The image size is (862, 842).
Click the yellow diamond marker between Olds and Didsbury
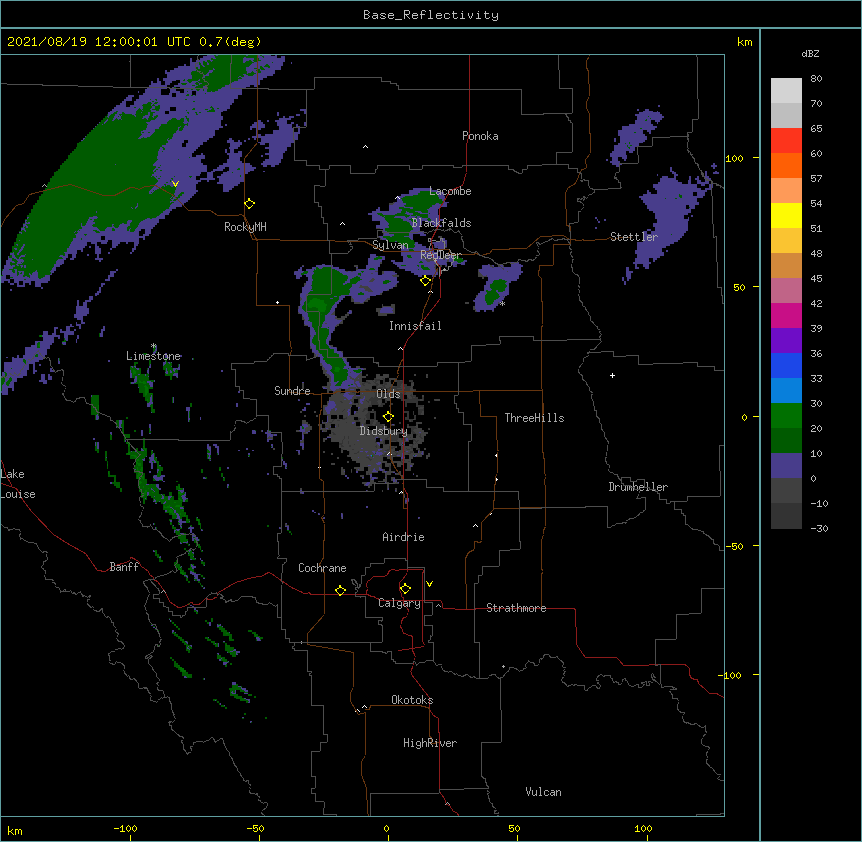388,417
